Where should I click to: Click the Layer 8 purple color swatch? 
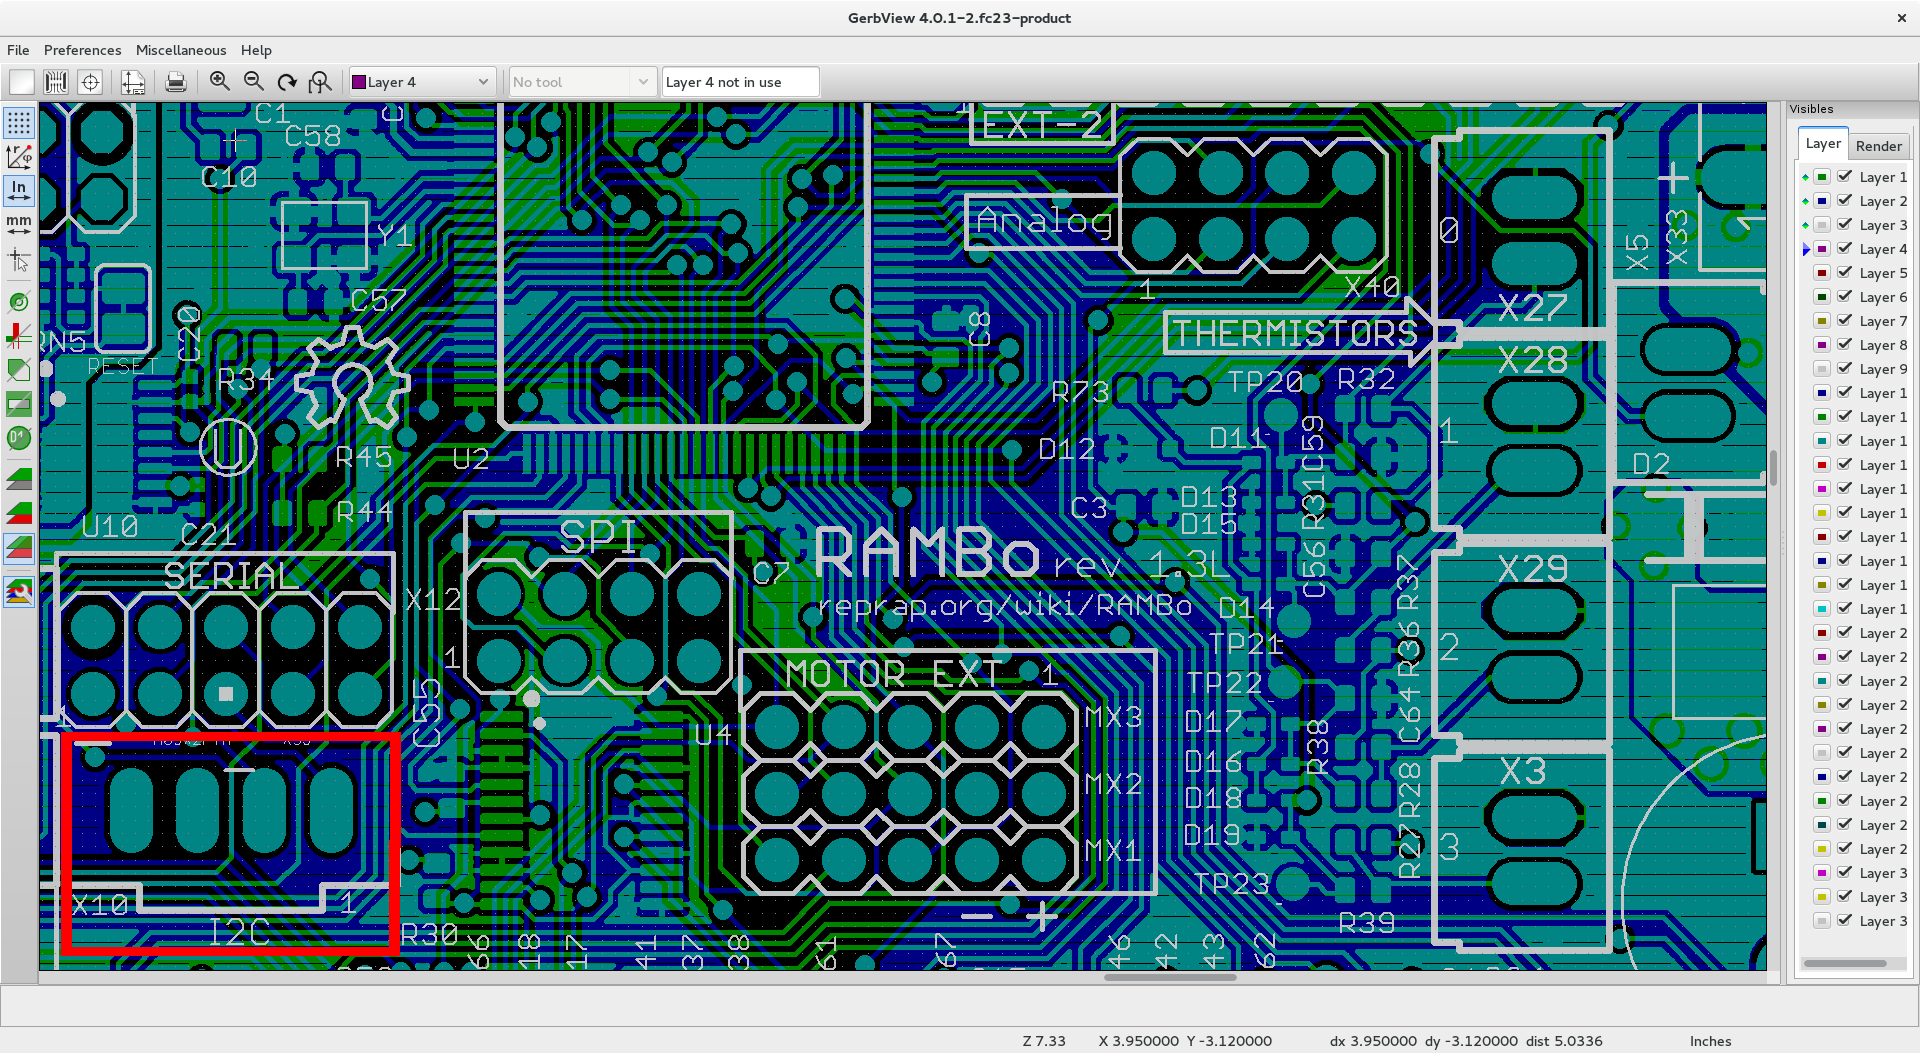(1822, 345)
